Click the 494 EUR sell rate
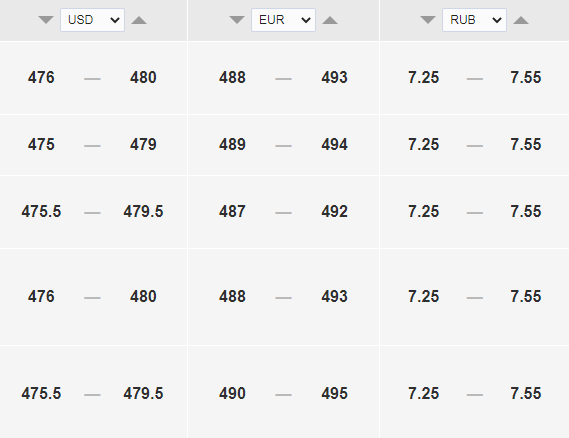The image size is (569, 438). tap(335, 145)
